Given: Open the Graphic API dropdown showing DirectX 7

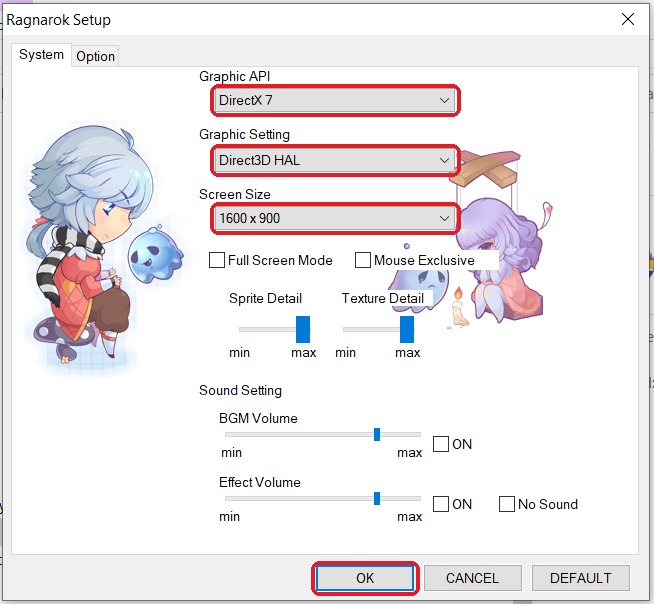Looking at the screenshot, I should tap(335, 100).
